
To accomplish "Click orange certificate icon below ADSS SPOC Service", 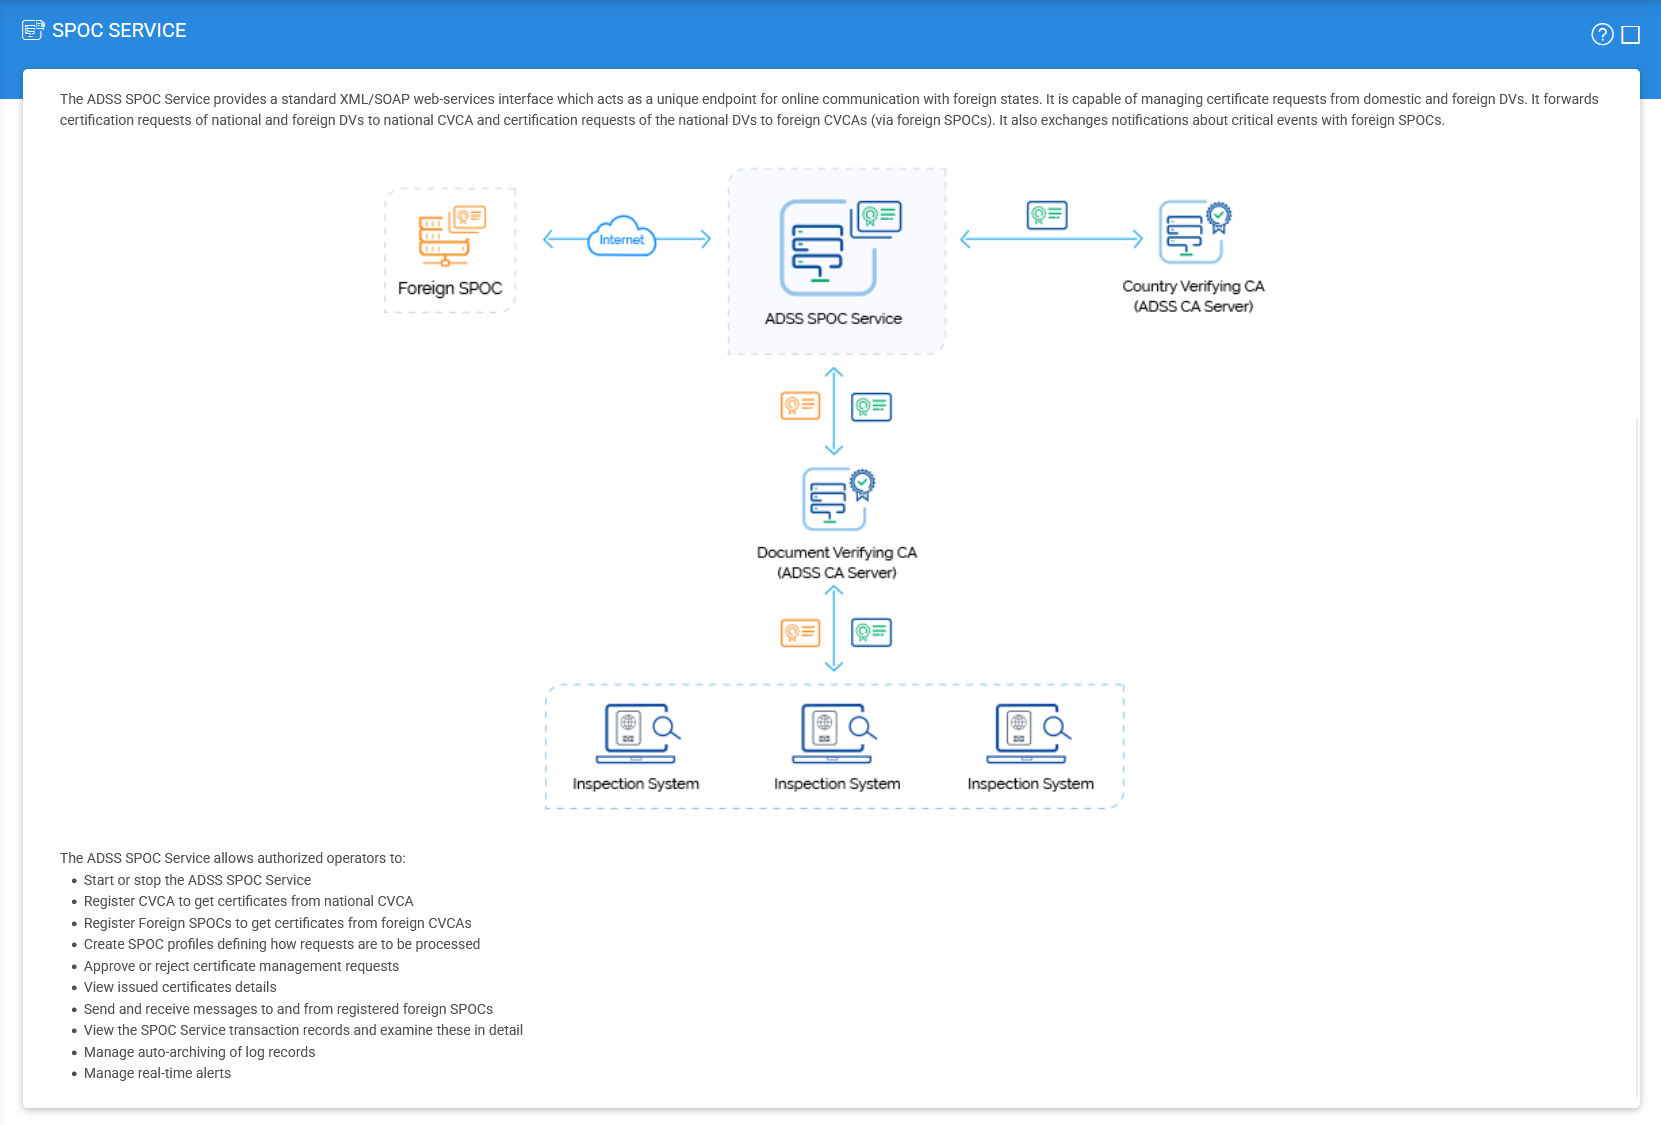I will click(800, 406).
